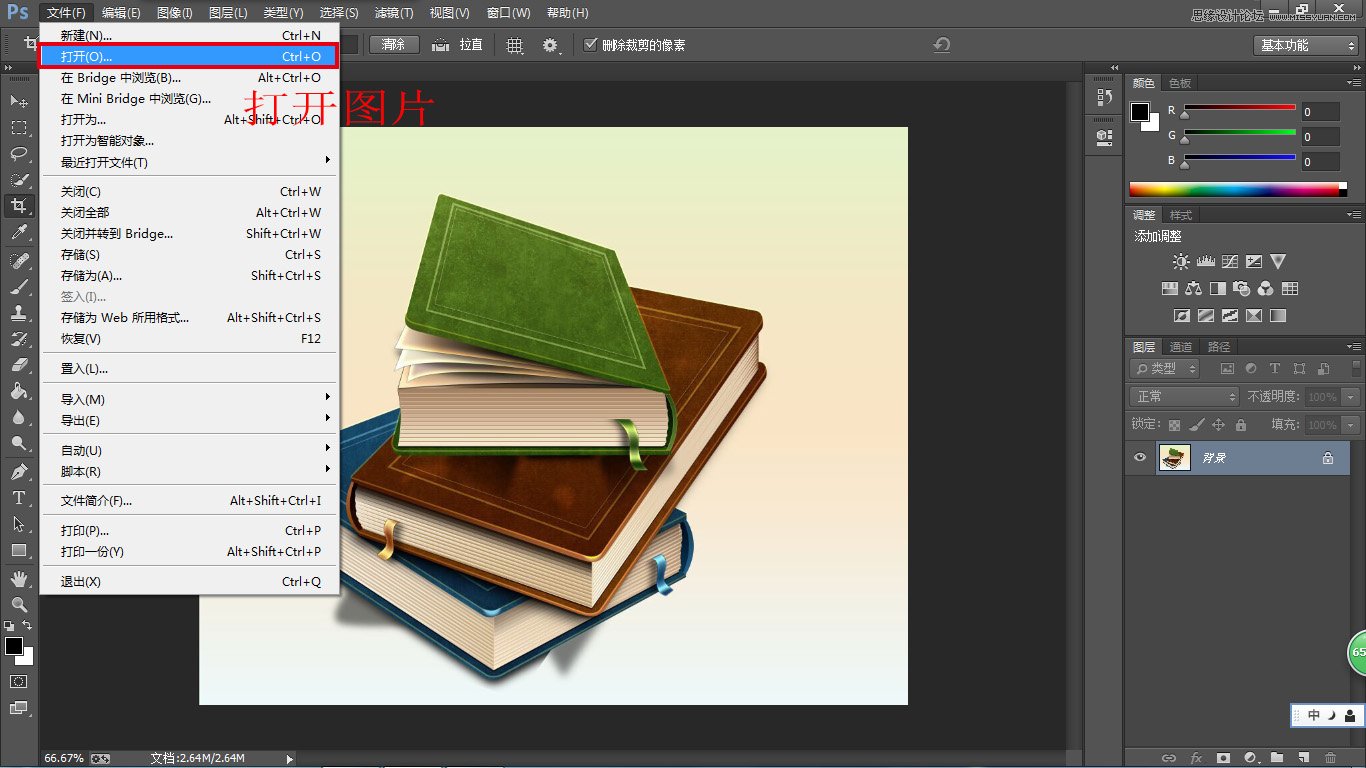Select the Eraser tool
This screenshot has height=768, width=1366.
19,365
